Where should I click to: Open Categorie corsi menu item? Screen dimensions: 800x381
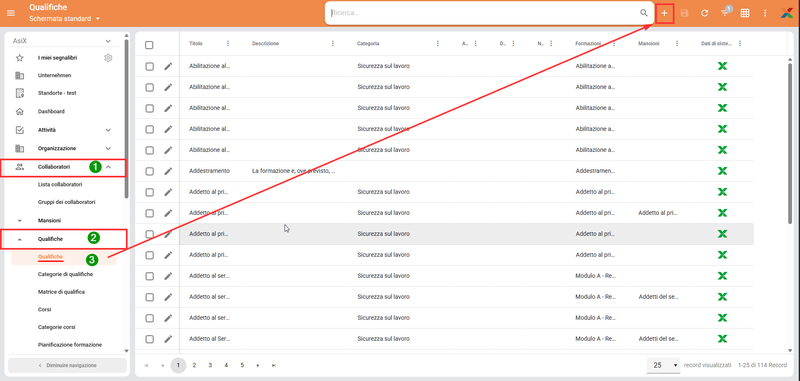tap(57, 327)
